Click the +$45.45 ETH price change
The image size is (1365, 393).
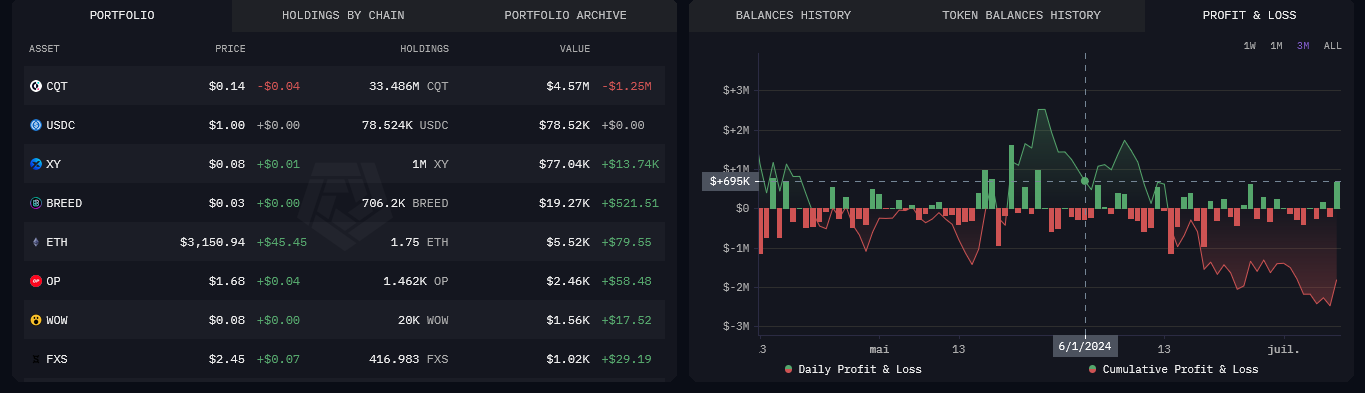click(282, 242)
